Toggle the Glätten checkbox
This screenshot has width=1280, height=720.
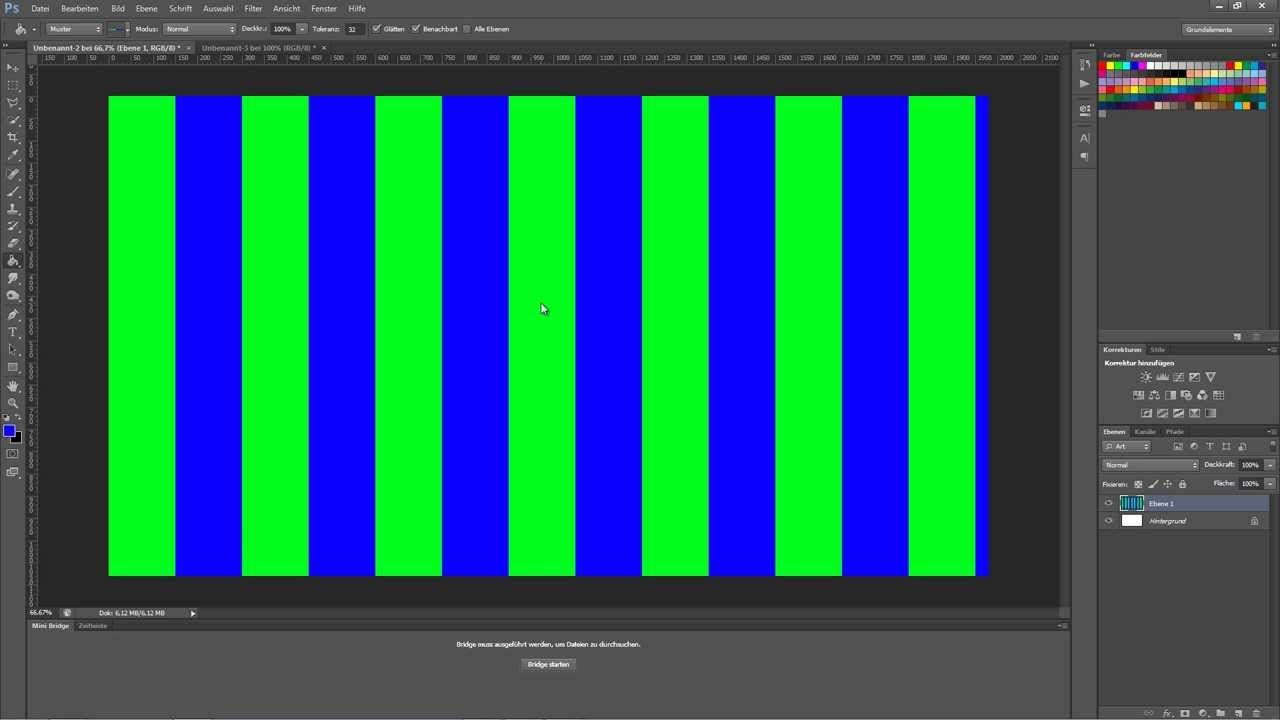click(x=376, y=29)
